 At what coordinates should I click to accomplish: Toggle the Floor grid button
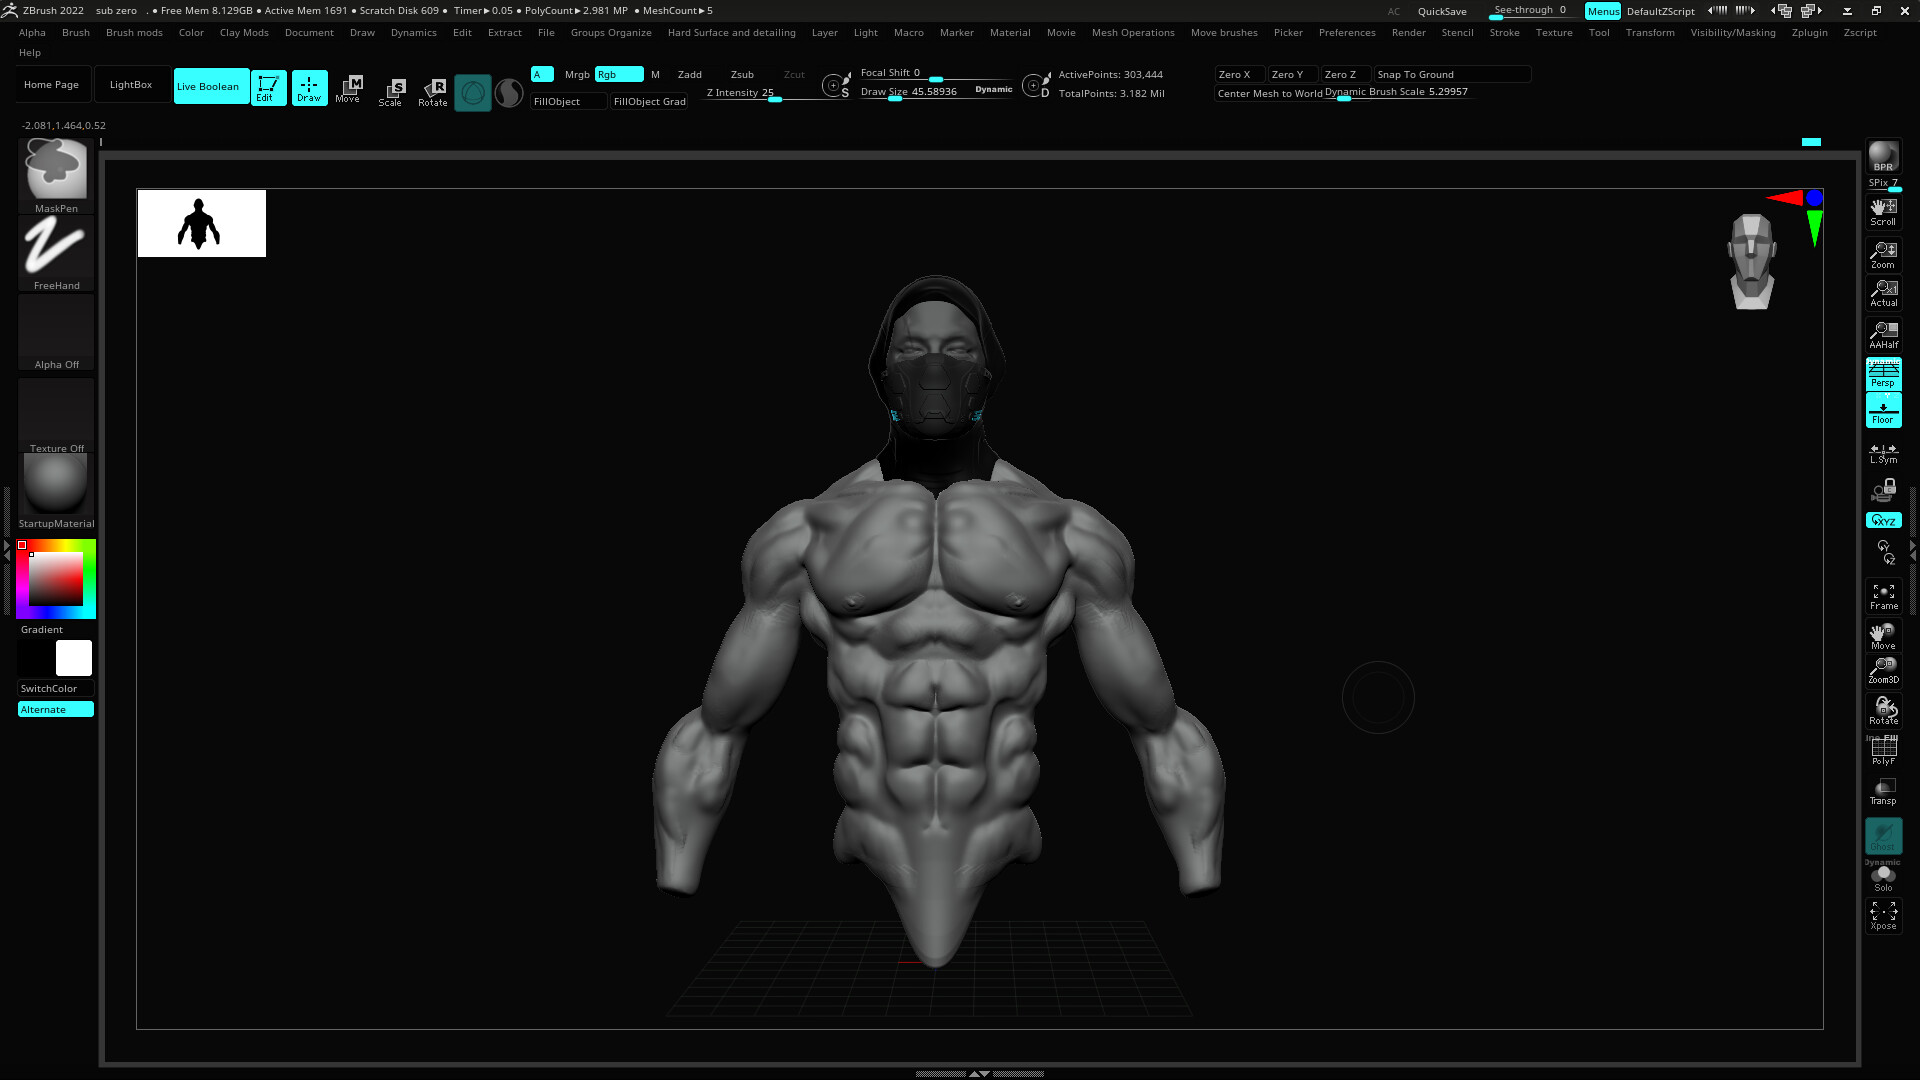[1883, 410]
